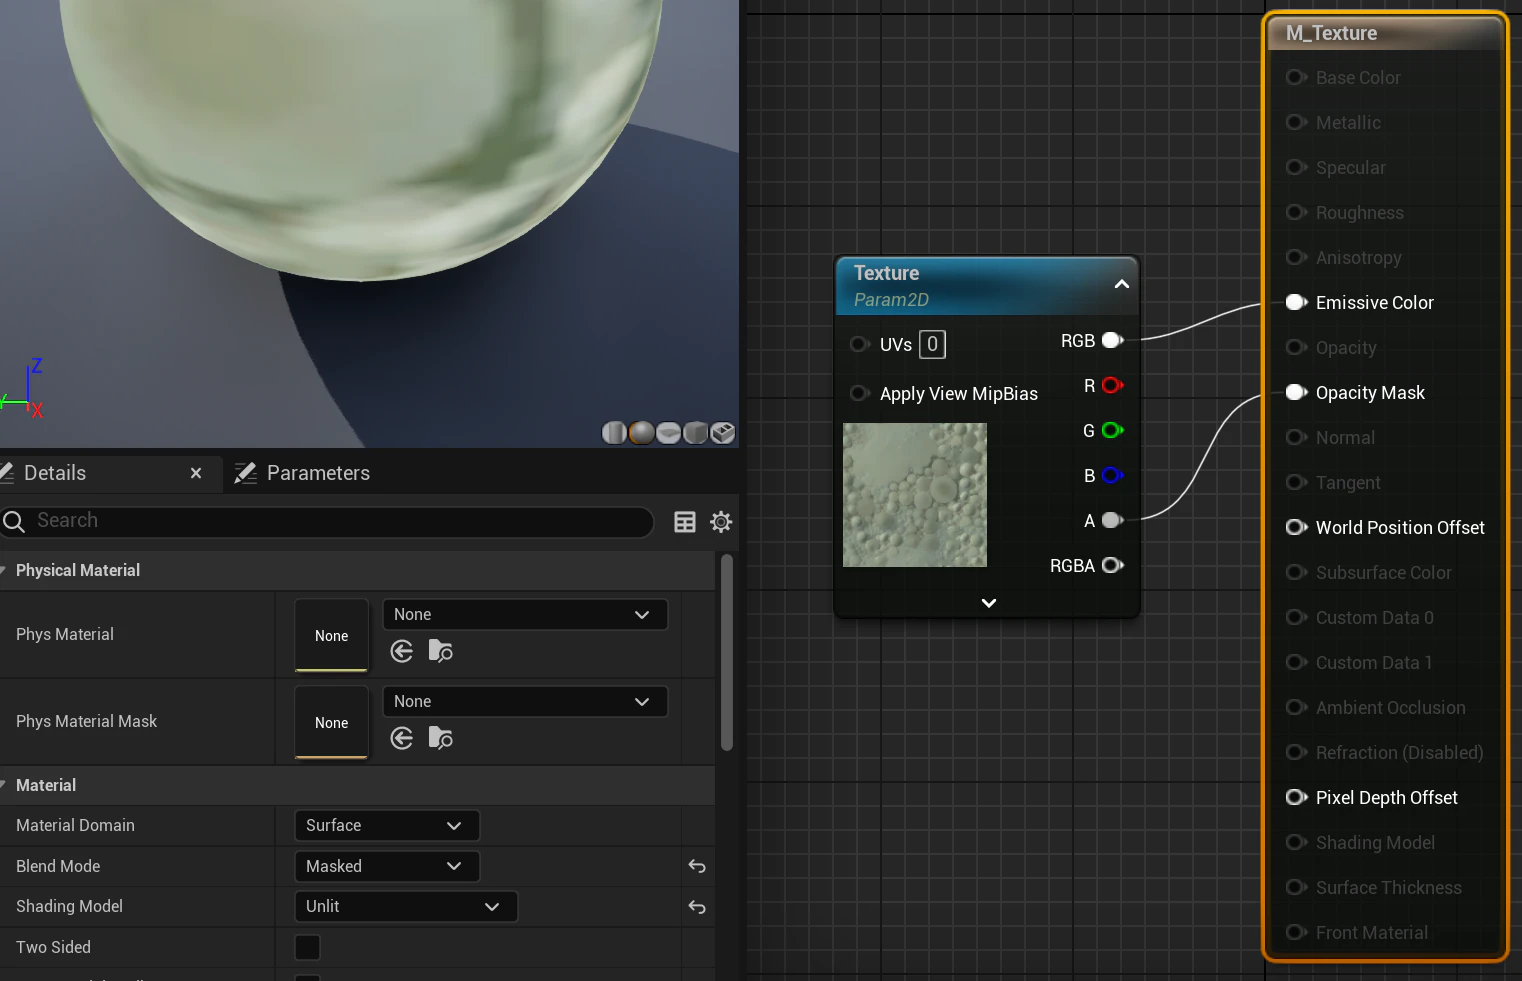Browse to Phys Material in Content Browser
1522x981 pixels.
click(x=441, y=651)
